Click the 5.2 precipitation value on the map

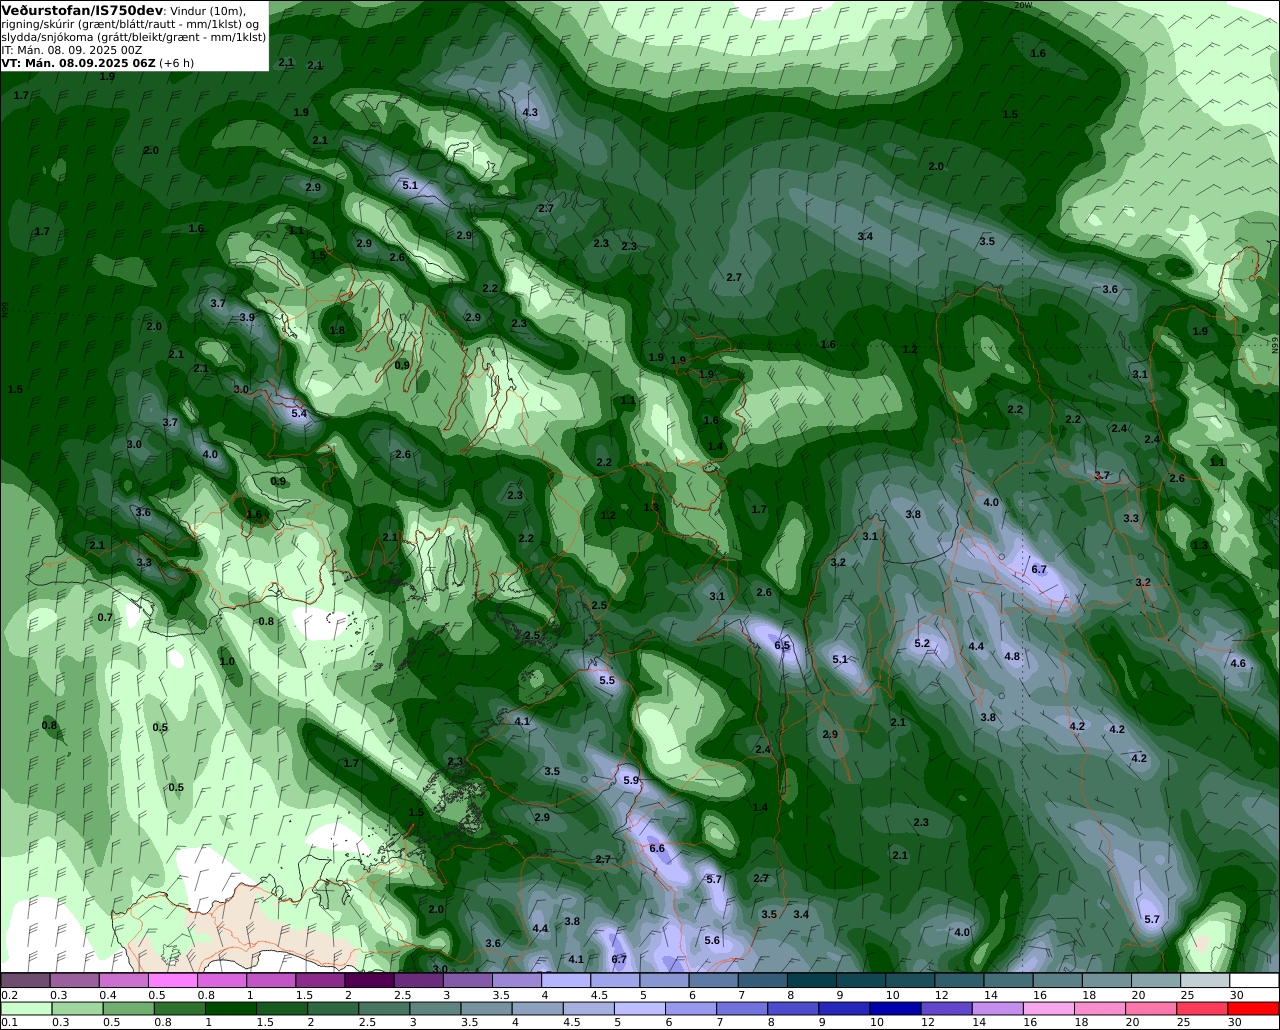point(922,643)
